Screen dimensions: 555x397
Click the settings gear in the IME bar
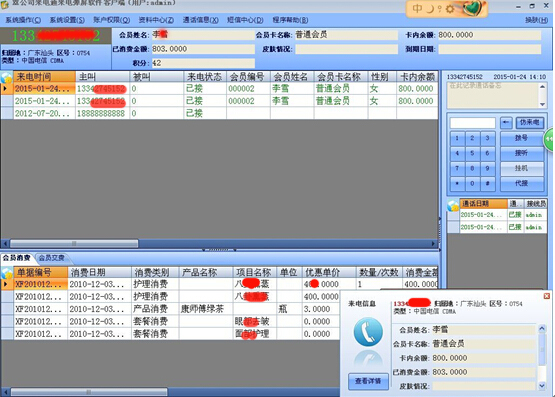[450, 8]
